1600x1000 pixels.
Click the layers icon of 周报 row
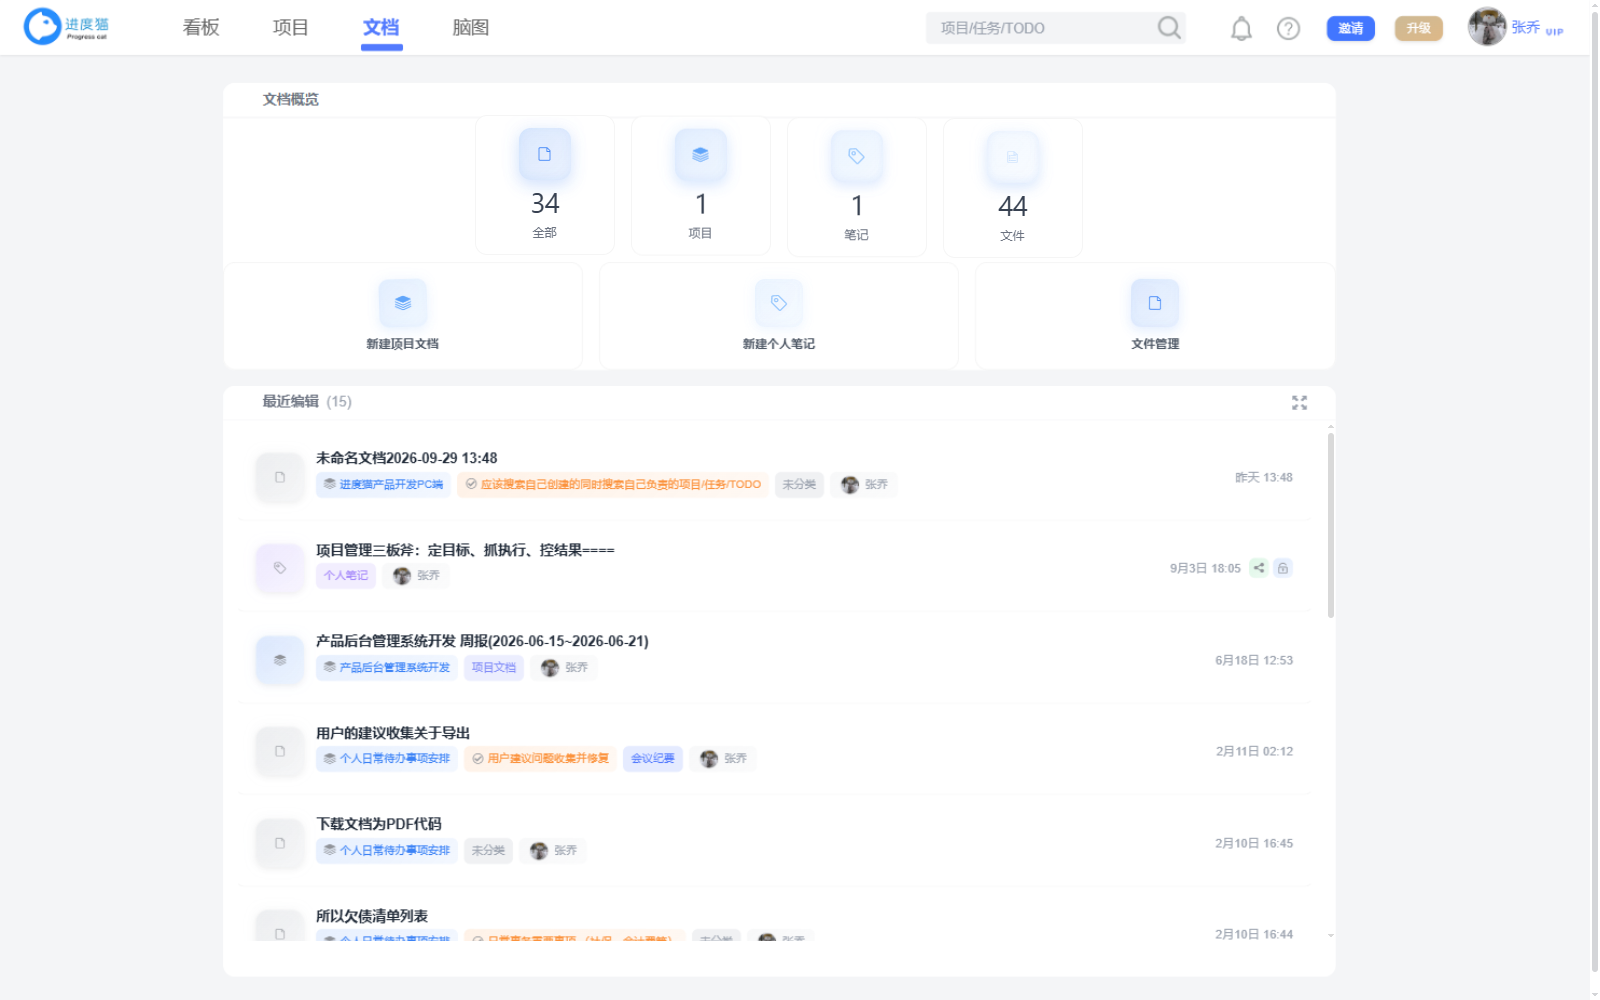(x=280, y=660)
